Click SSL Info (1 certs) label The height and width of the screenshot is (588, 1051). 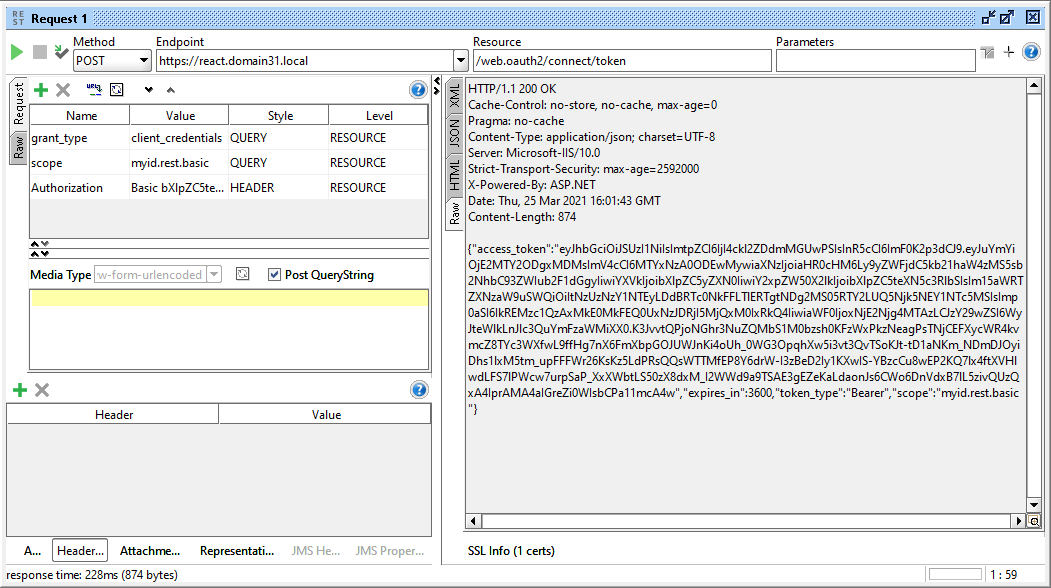(x=511, y=551)
